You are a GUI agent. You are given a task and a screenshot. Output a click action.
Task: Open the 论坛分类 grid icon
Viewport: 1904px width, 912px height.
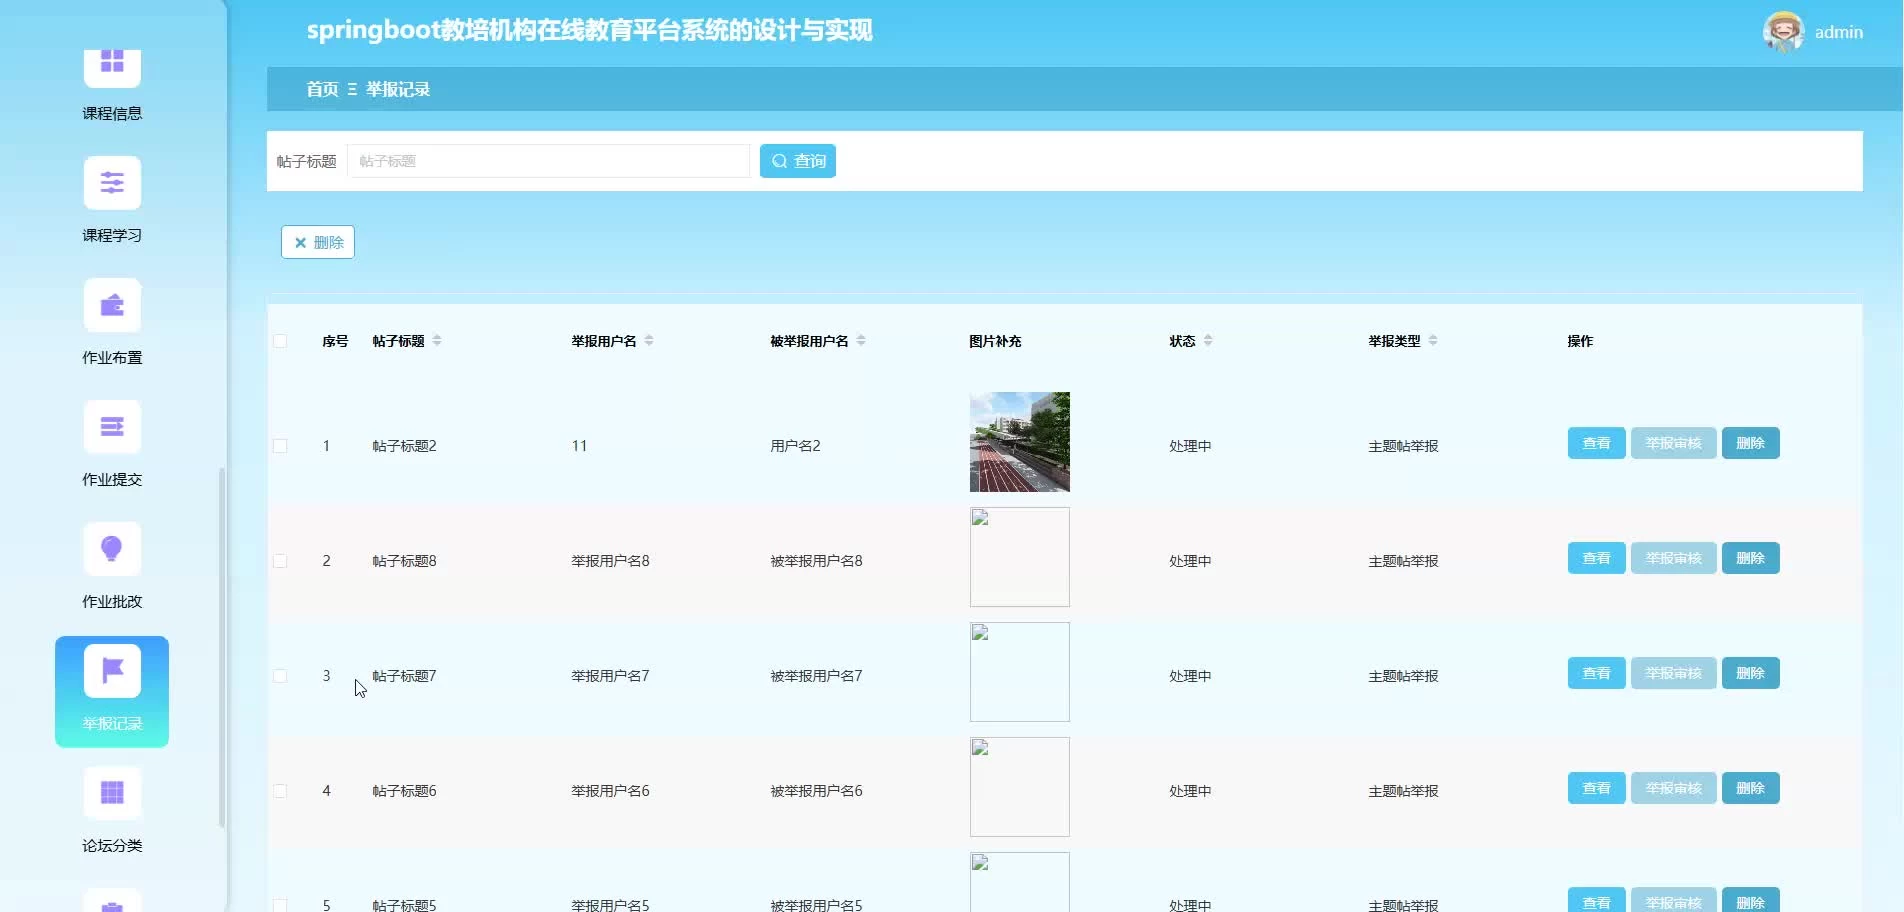tap(112, 793)
